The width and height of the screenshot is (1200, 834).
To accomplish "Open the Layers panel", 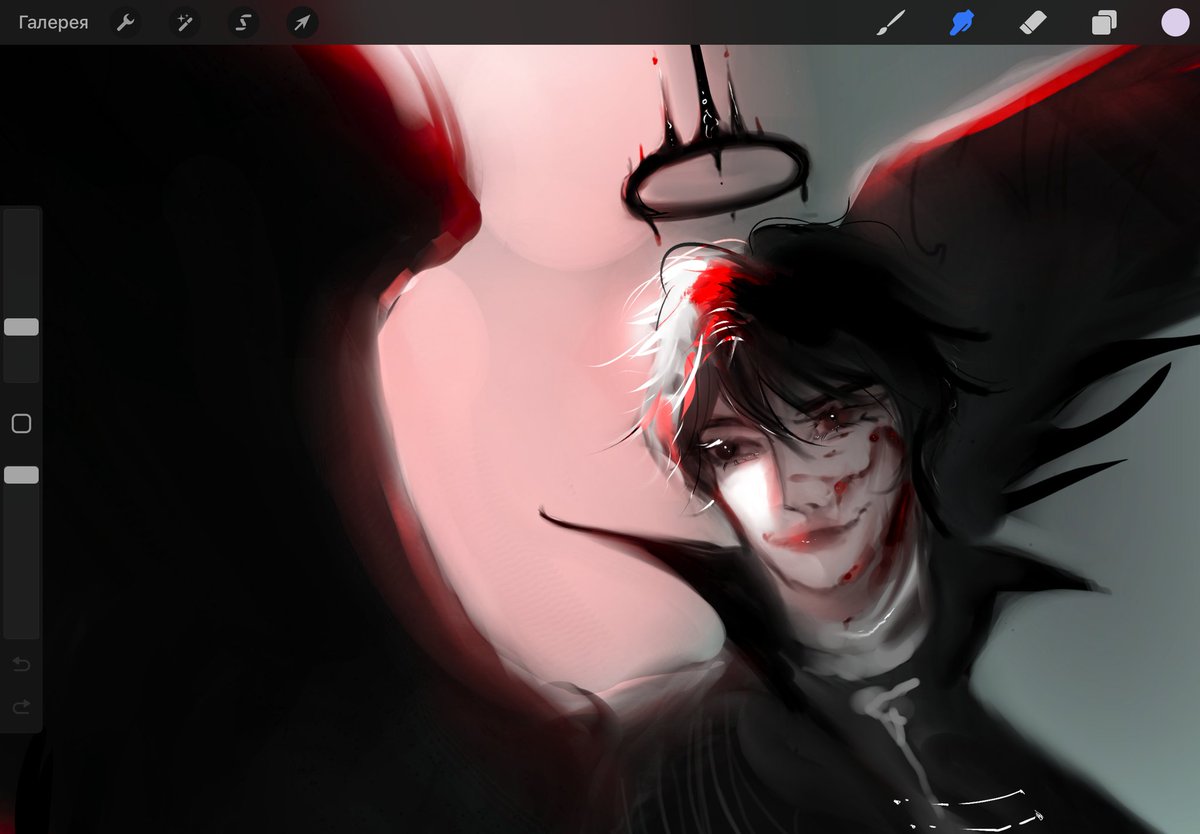I will (x=1104, y=22).
